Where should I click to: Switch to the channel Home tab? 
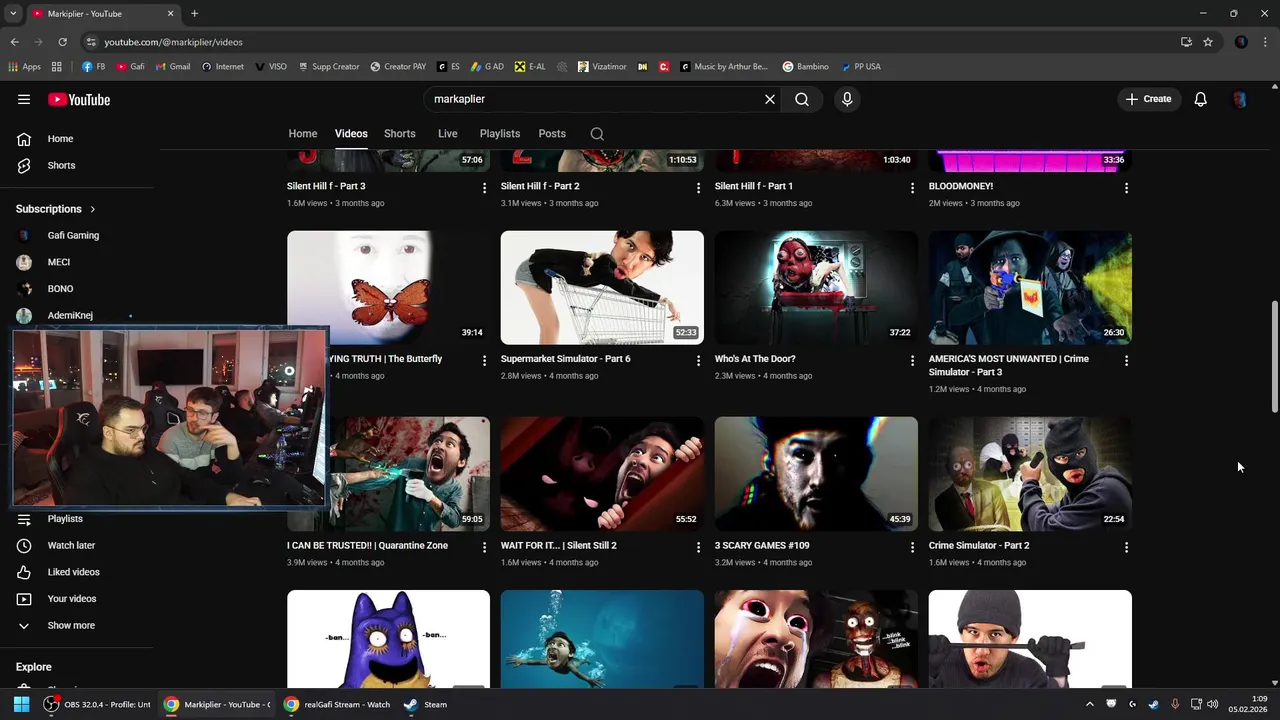point(303,134)
